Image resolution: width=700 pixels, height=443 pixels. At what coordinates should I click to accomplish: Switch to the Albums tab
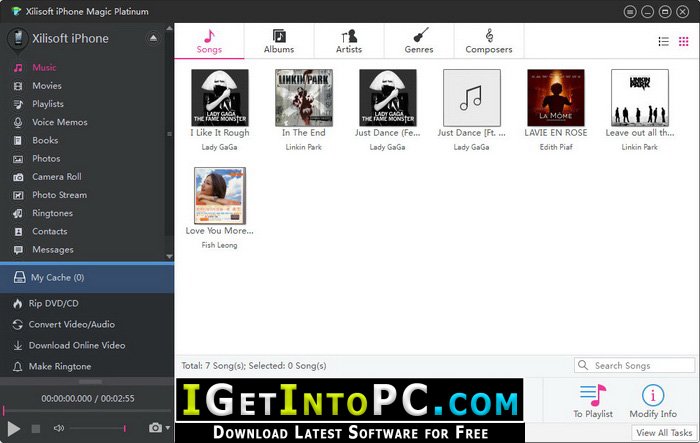(279, 41)
